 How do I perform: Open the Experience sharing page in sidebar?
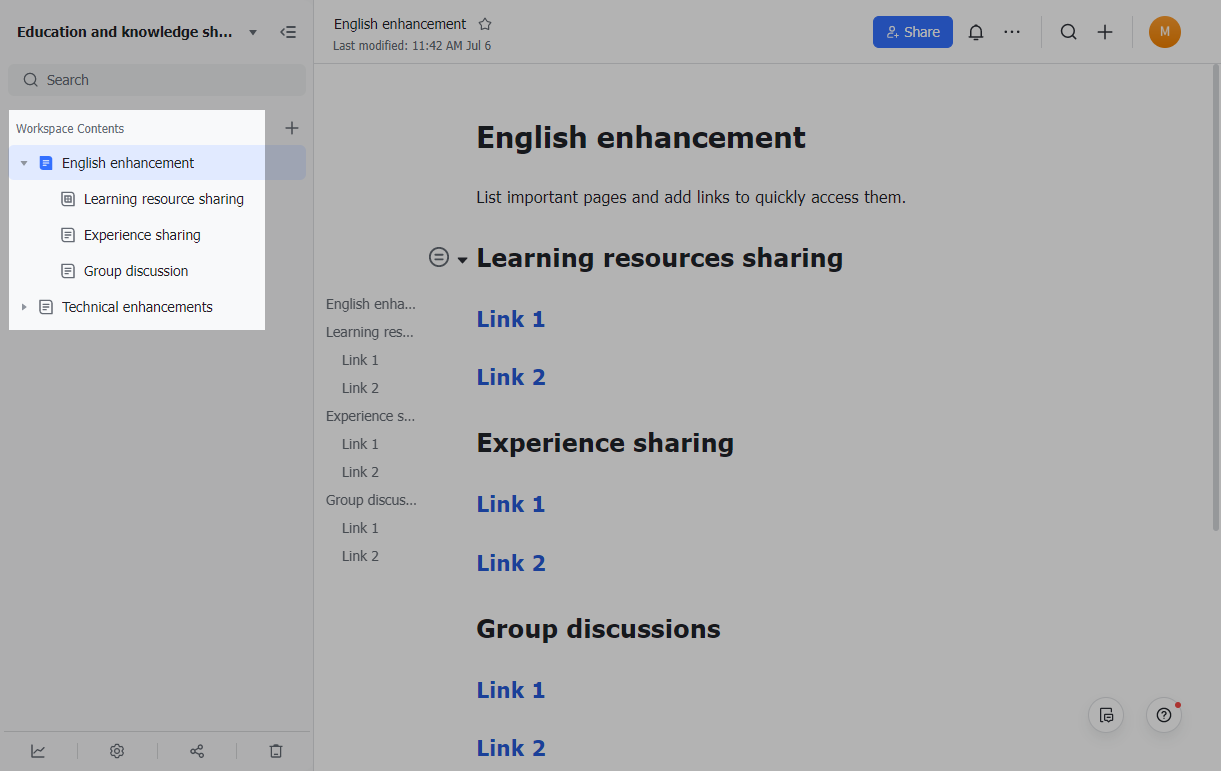click(x=142, y=235)
